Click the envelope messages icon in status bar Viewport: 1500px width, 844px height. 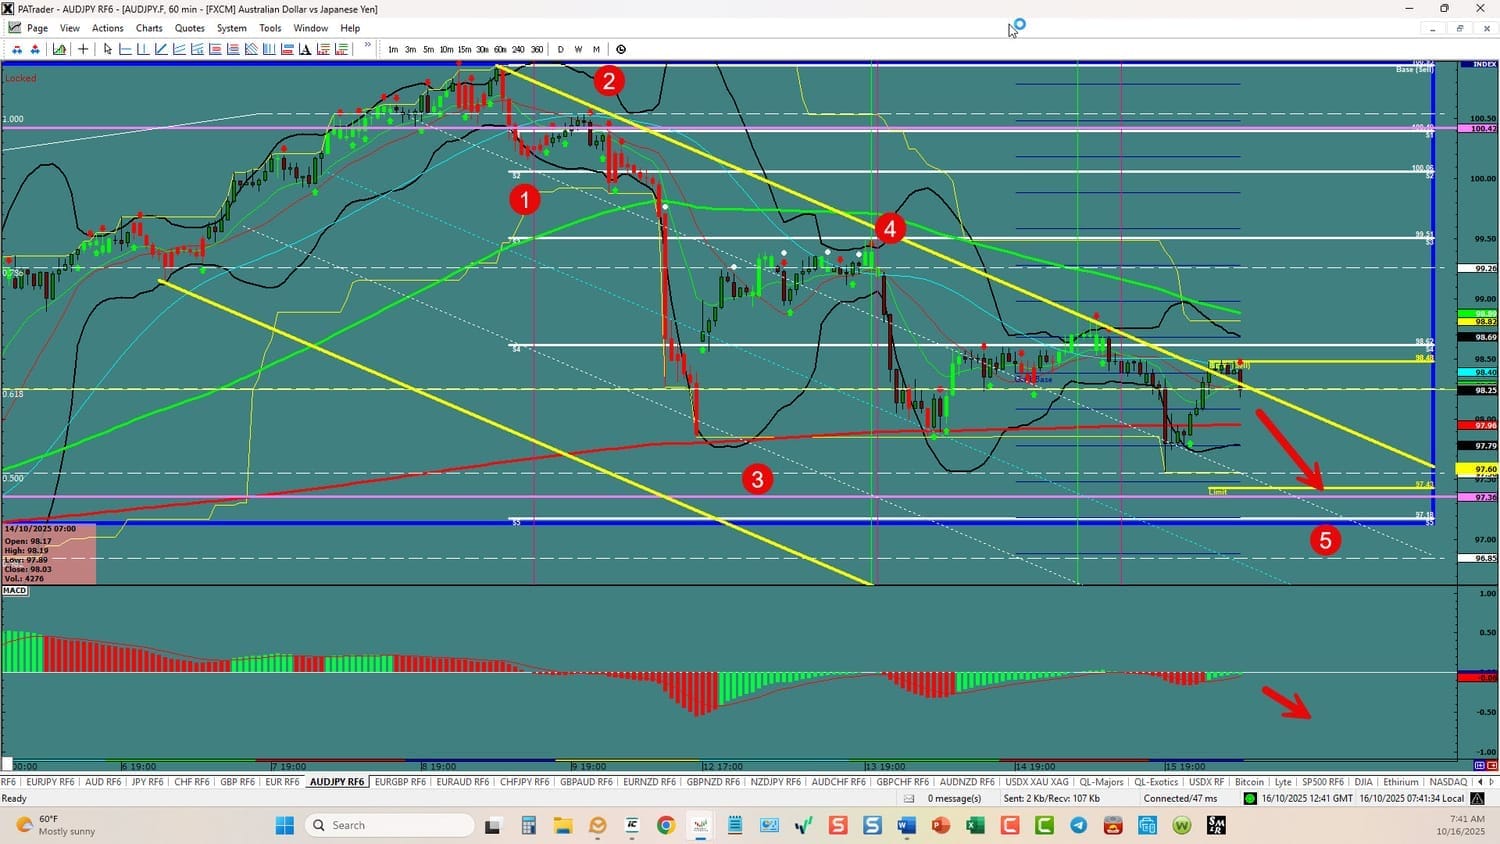click(909, 799)
